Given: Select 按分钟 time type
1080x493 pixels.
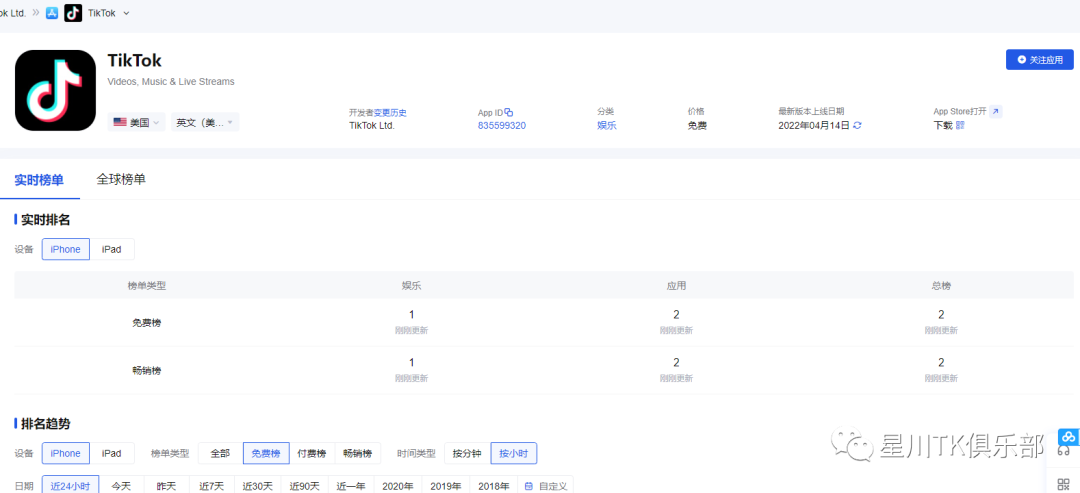Looking at the screenshot, I should click(x=467, y=453).
